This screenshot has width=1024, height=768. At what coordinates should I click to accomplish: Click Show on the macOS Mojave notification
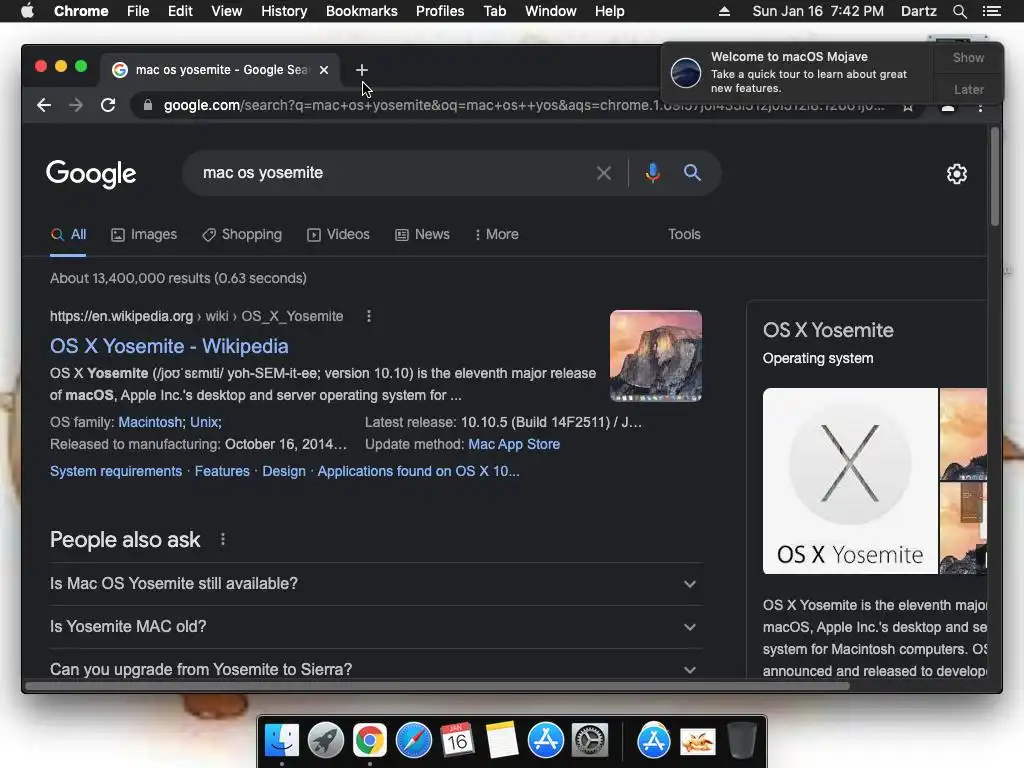click(x=968, y=57)
